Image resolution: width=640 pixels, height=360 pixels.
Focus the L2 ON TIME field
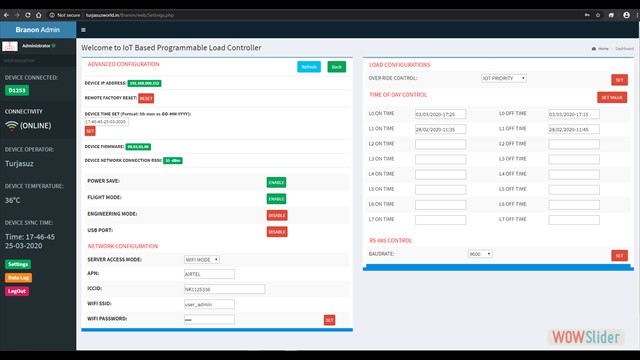pos(440,144)
